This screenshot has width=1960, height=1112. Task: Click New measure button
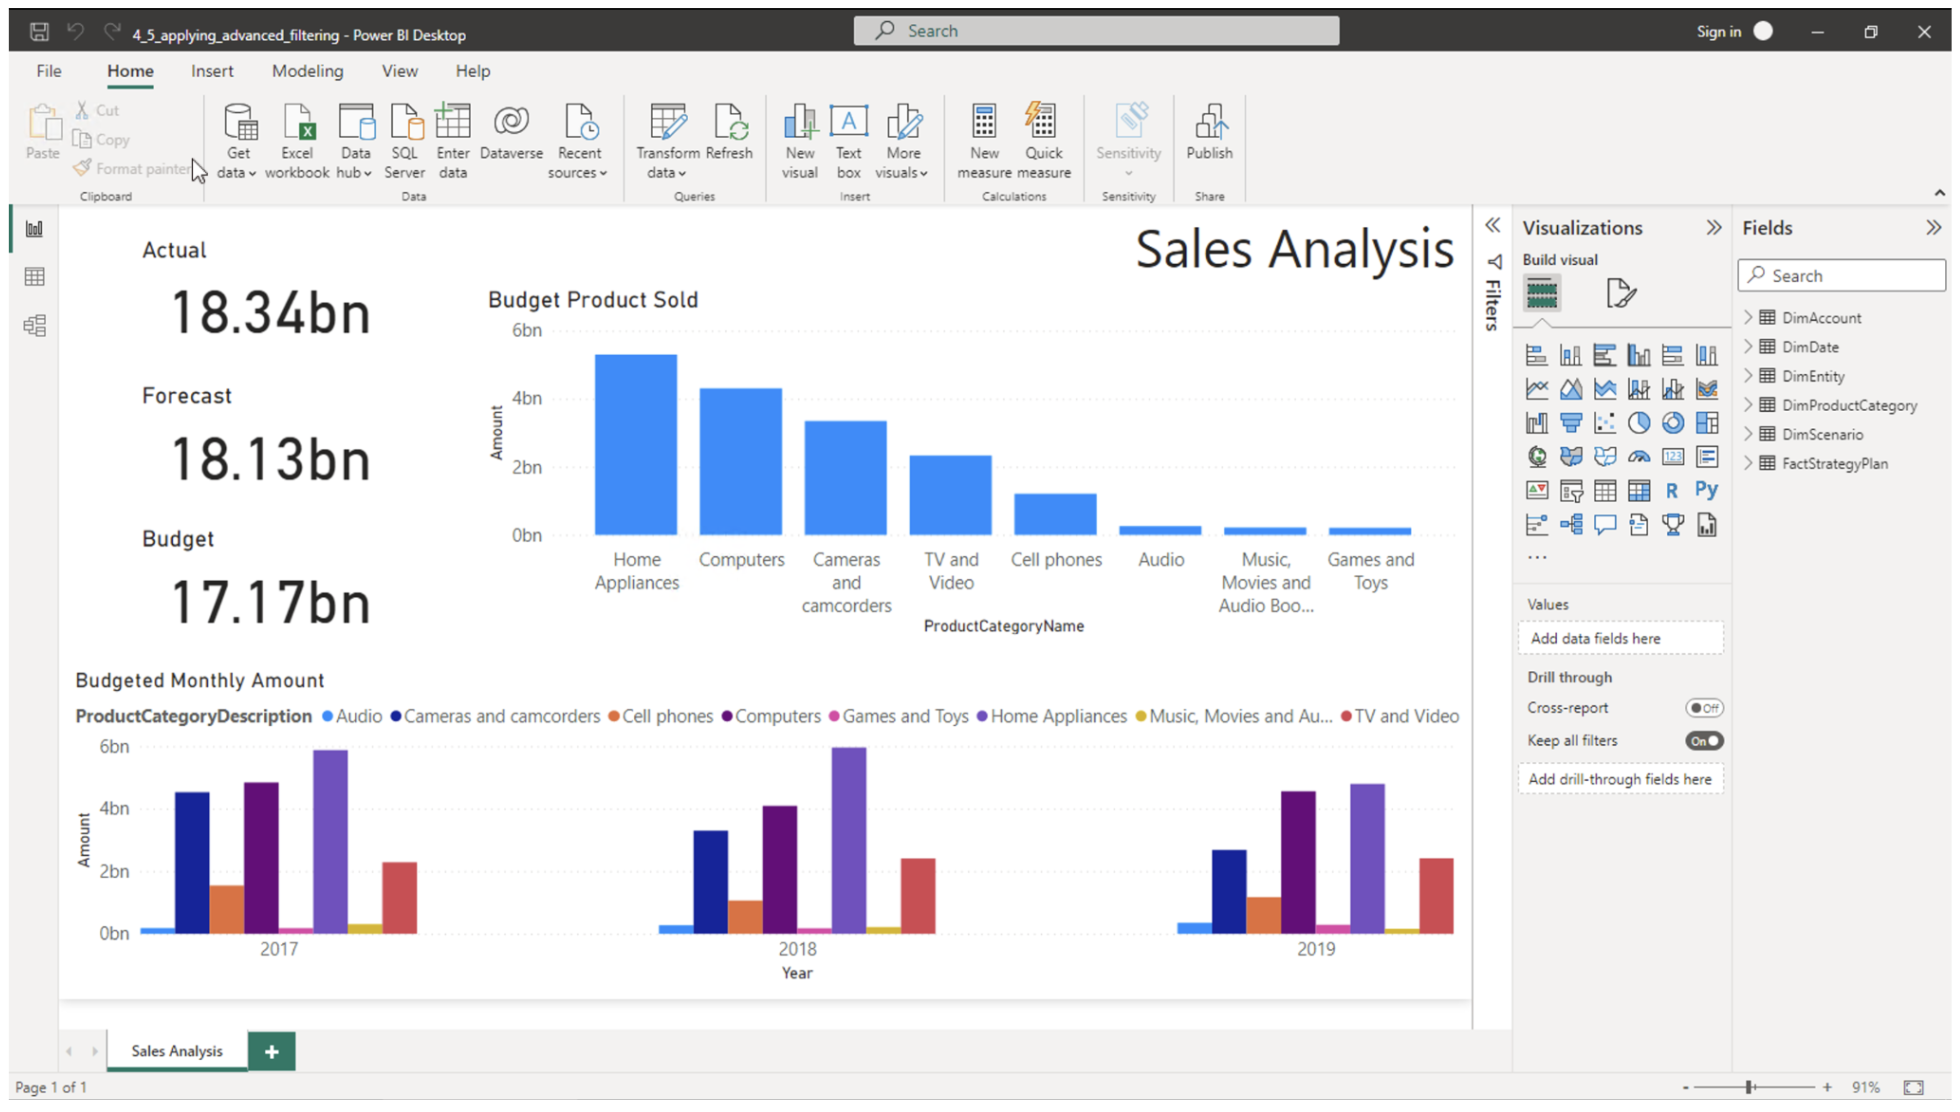pyautogui.click(x=984, y=141)
